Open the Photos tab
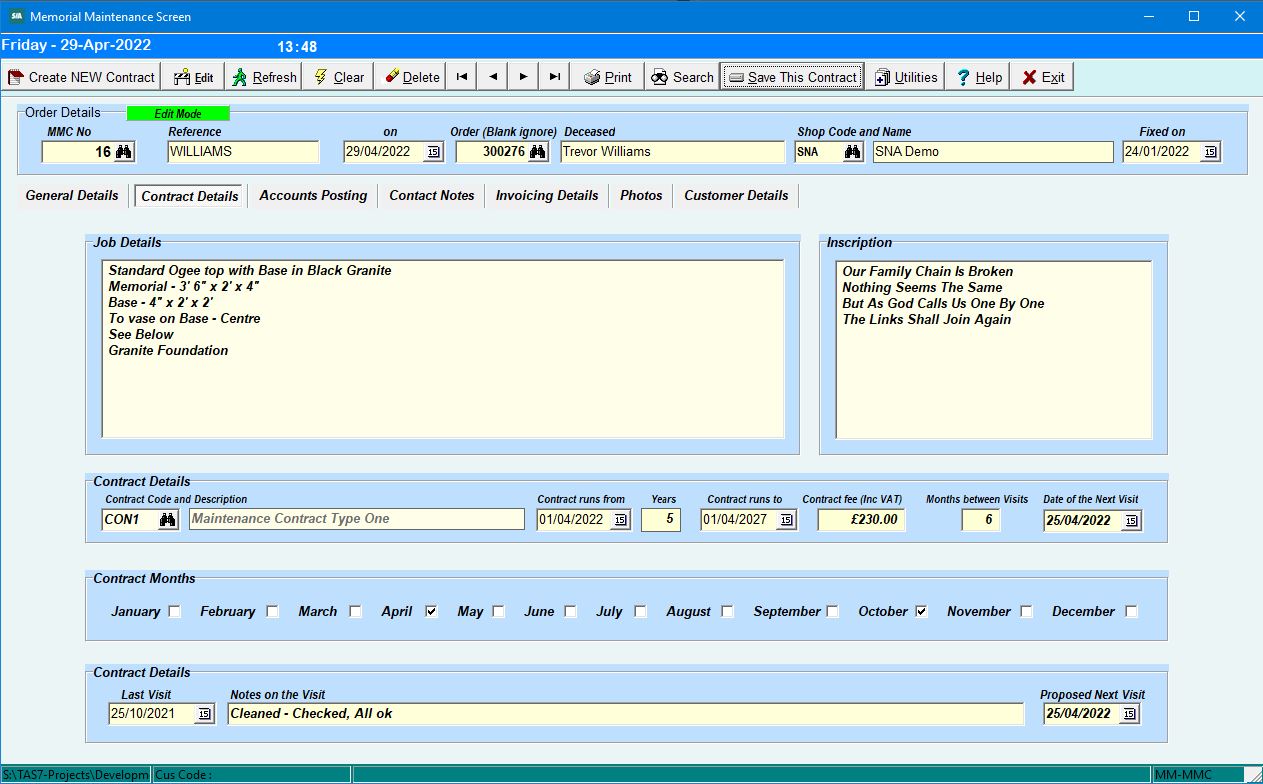1263x784 pixels. point(641,195)
